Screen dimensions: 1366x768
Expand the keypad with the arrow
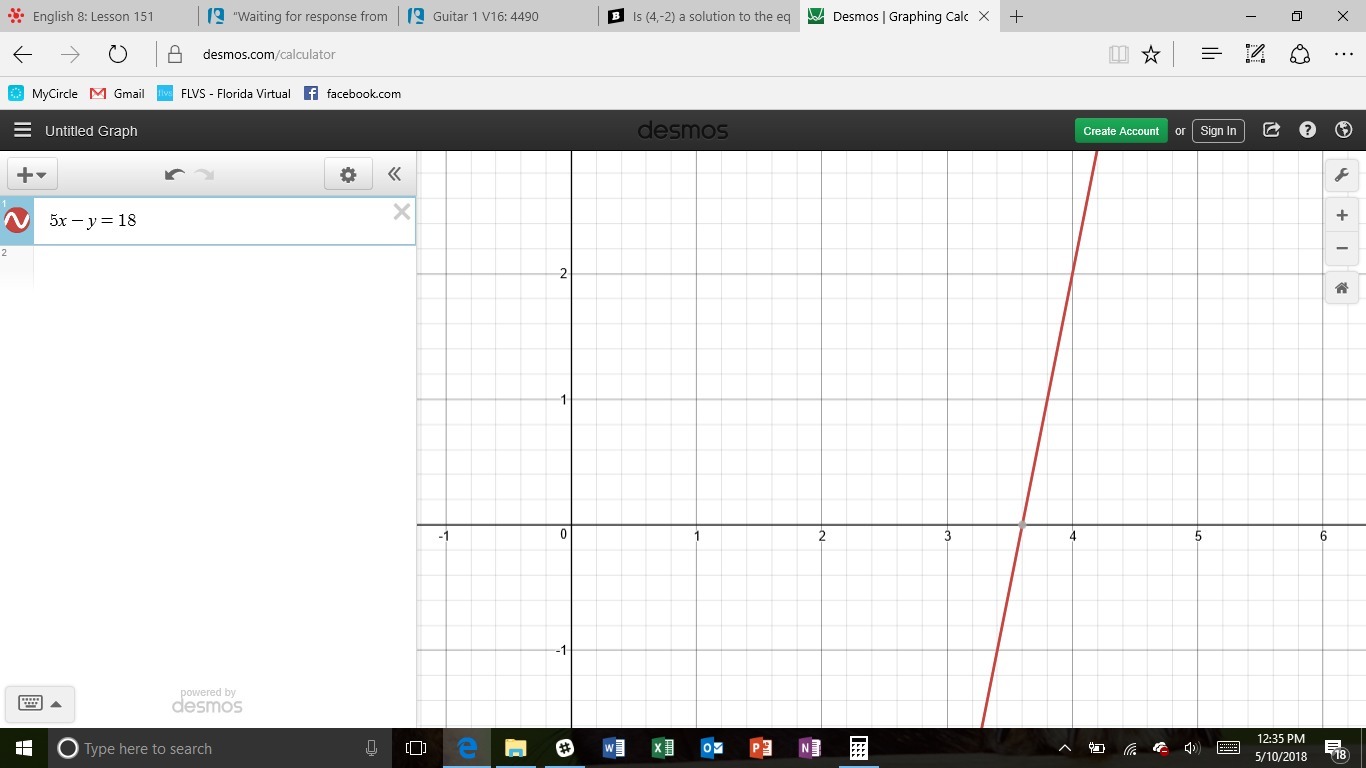click(56, 704)
